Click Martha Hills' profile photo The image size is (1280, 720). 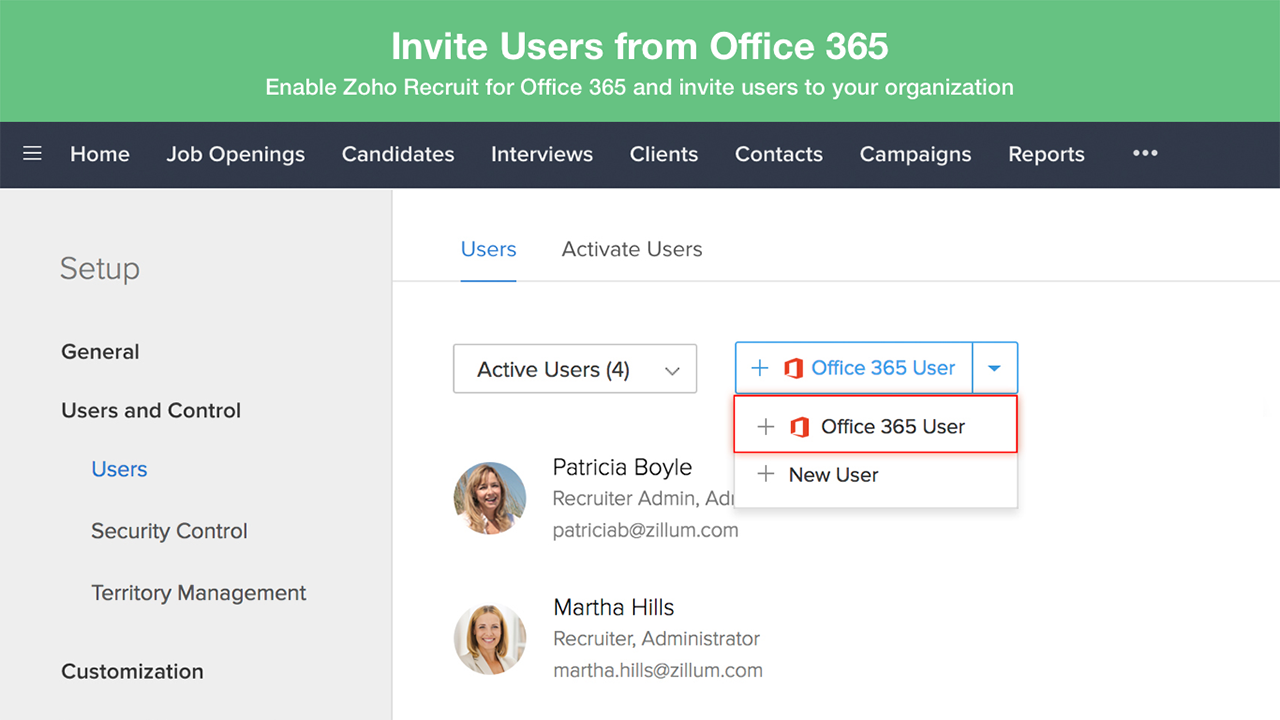[490, 638]
